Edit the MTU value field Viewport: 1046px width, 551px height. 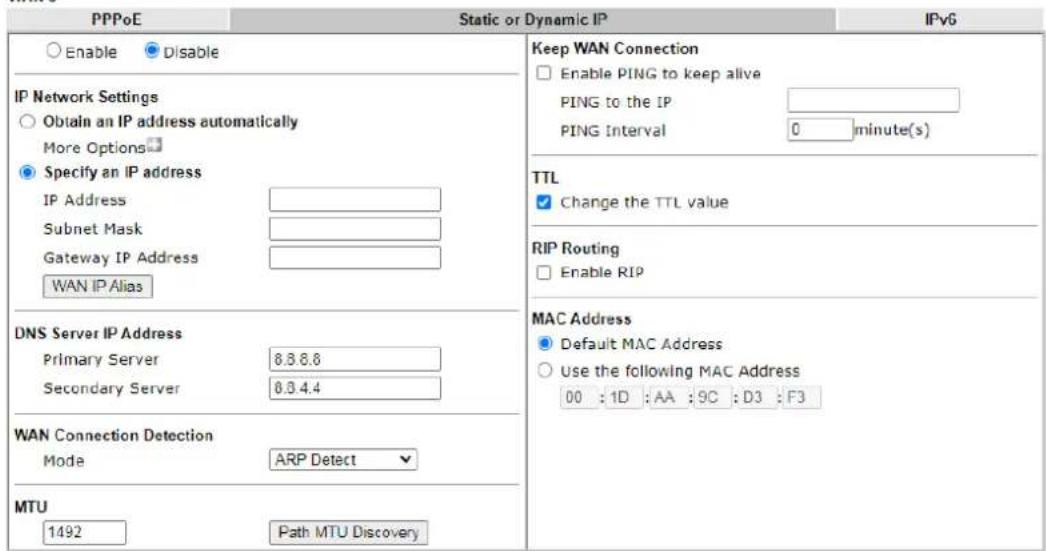pyautogui.click(x=85, y=532)
